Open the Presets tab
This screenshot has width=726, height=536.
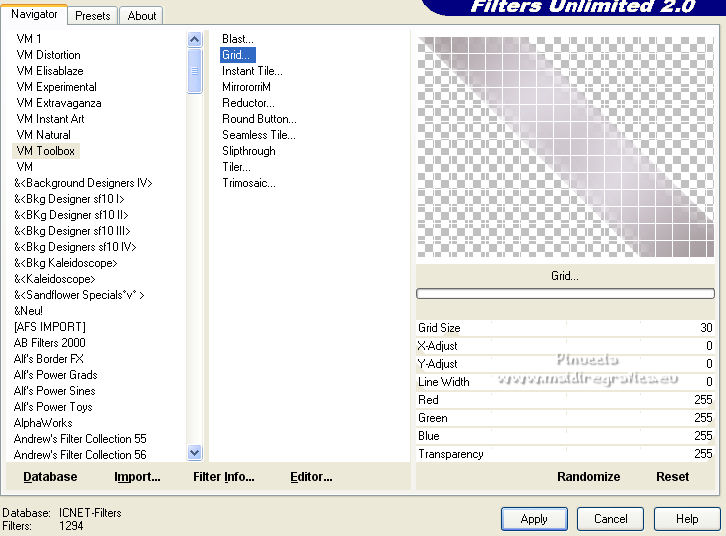click(93, 16)
